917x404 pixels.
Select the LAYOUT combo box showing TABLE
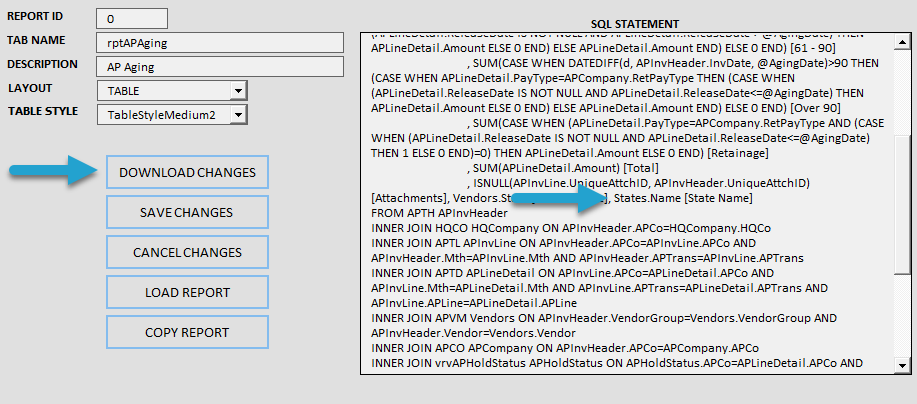(x=172, y=91)
